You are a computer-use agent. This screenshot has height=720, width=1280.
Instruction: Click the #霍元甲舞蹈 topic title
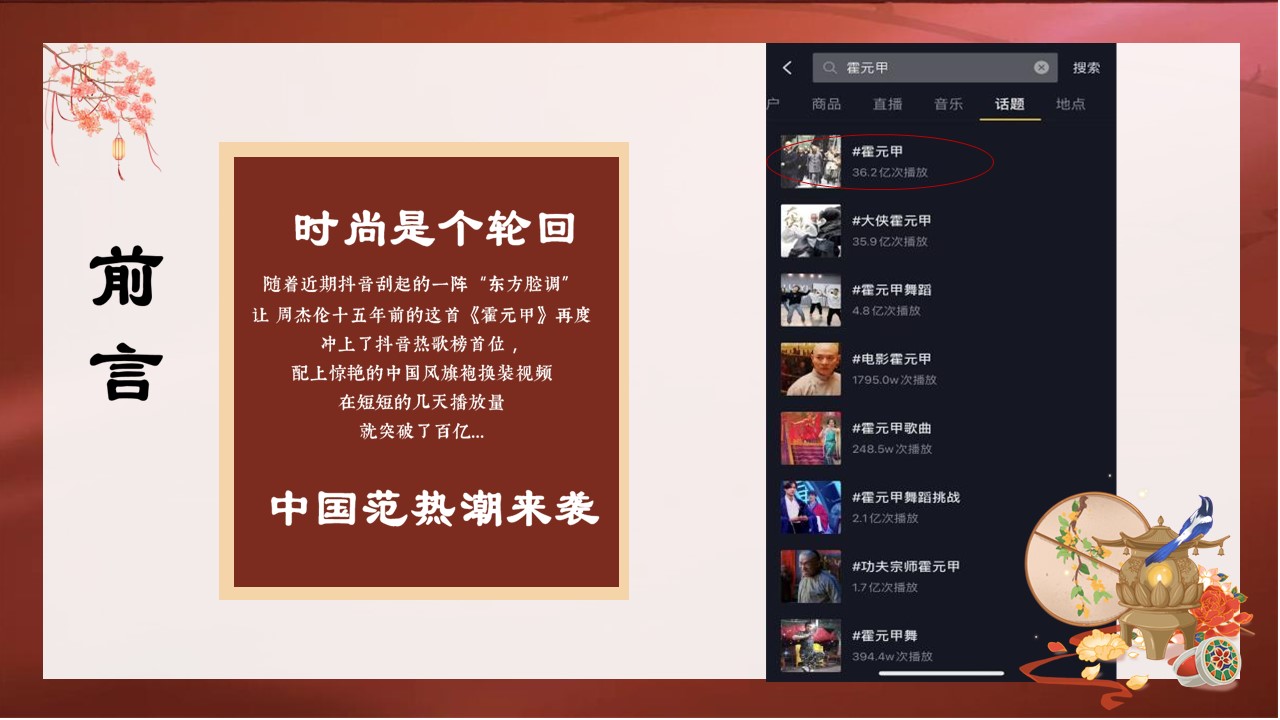point(892,290)
